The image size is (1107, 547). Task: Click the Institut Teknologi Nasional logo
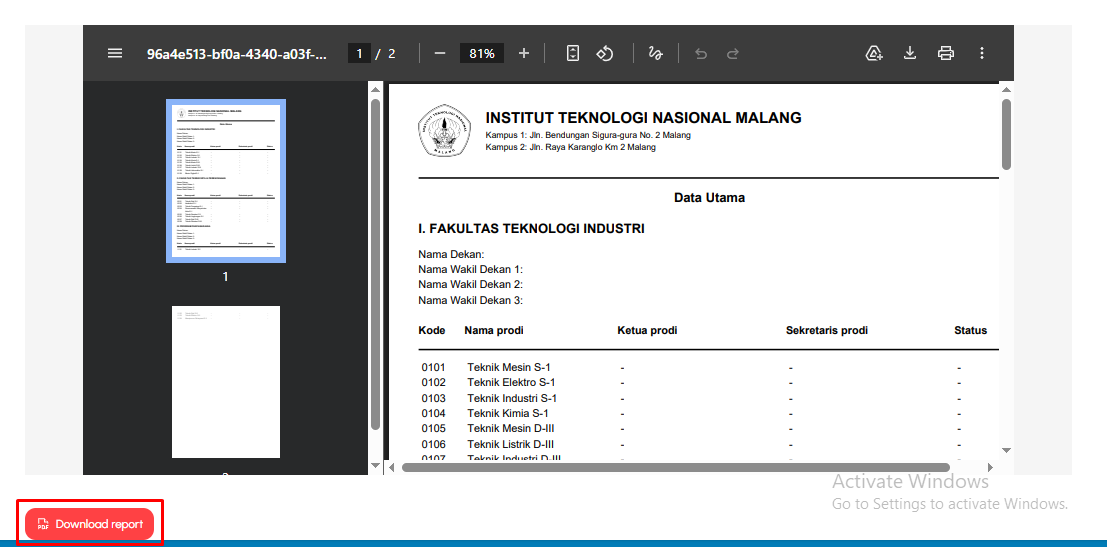(x=444, y=132)
